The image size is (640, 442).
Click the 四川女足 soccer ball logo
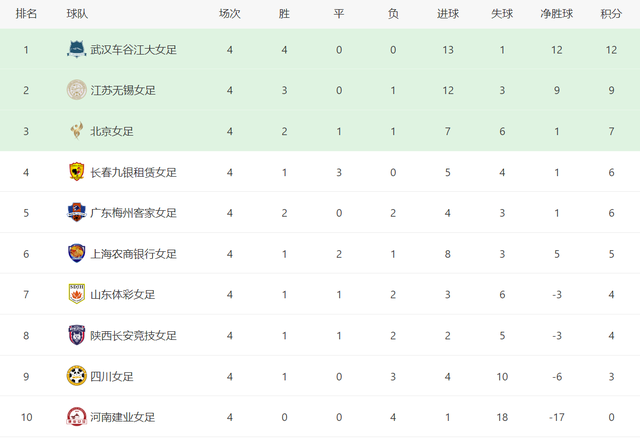click(x=76, y=376)
